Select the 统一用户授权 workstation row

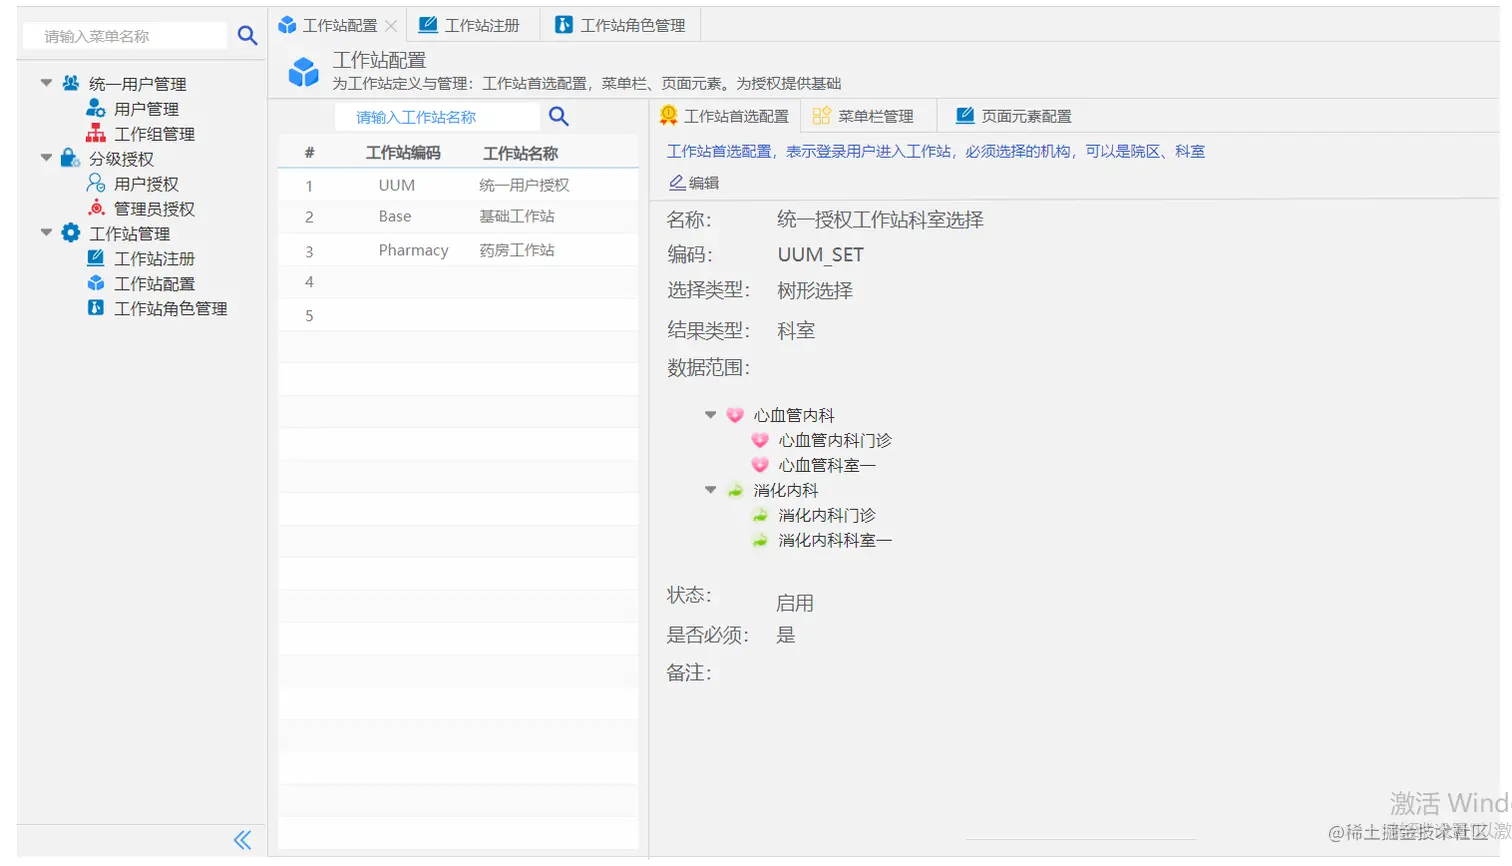click(x=458, y=185)
